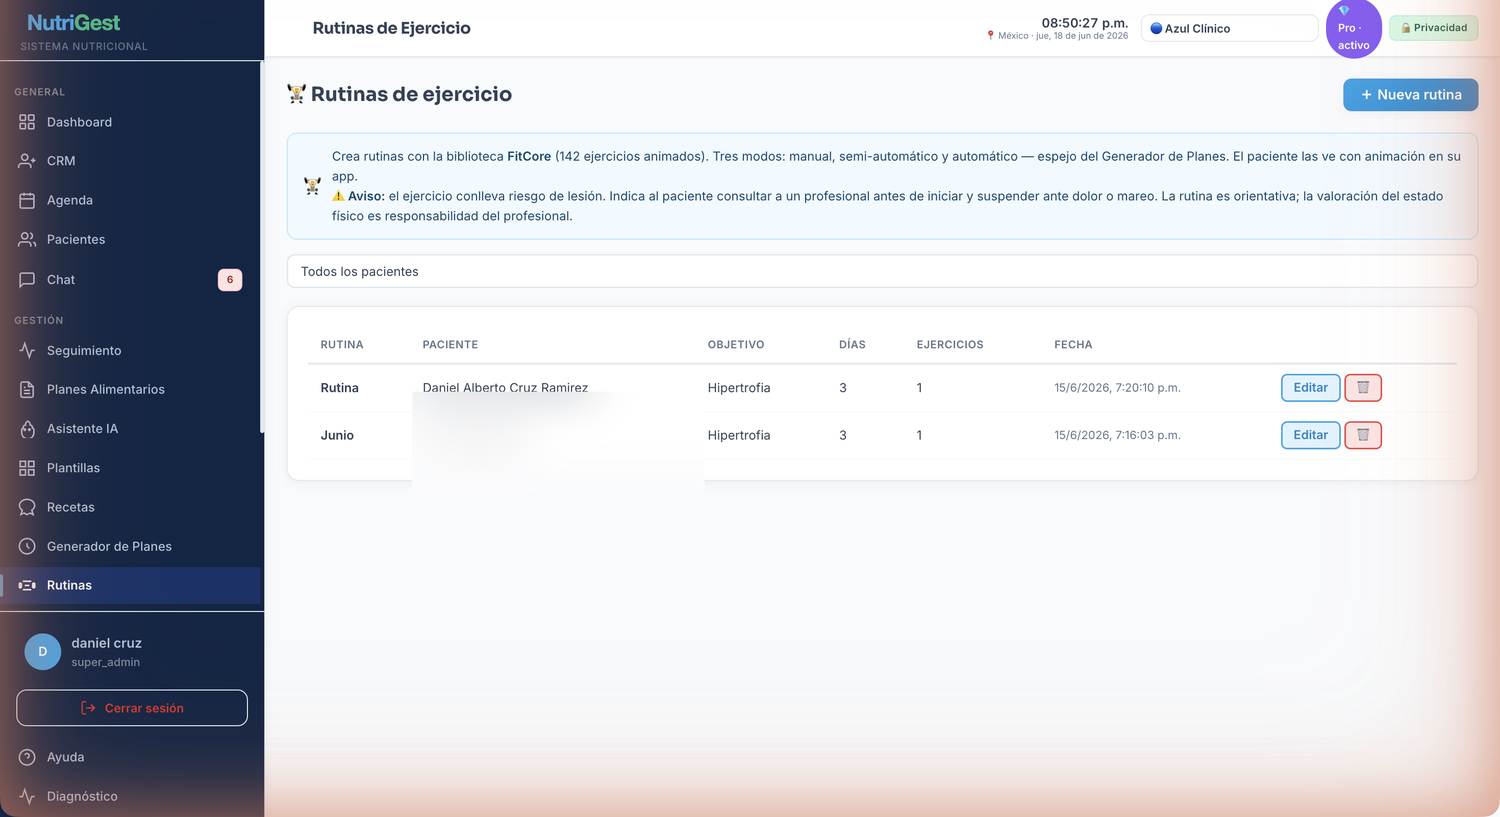The width and height of the screenshot is (1500, 817).
Task: Click the super_admin role label
Action: [x=105, y=662]
